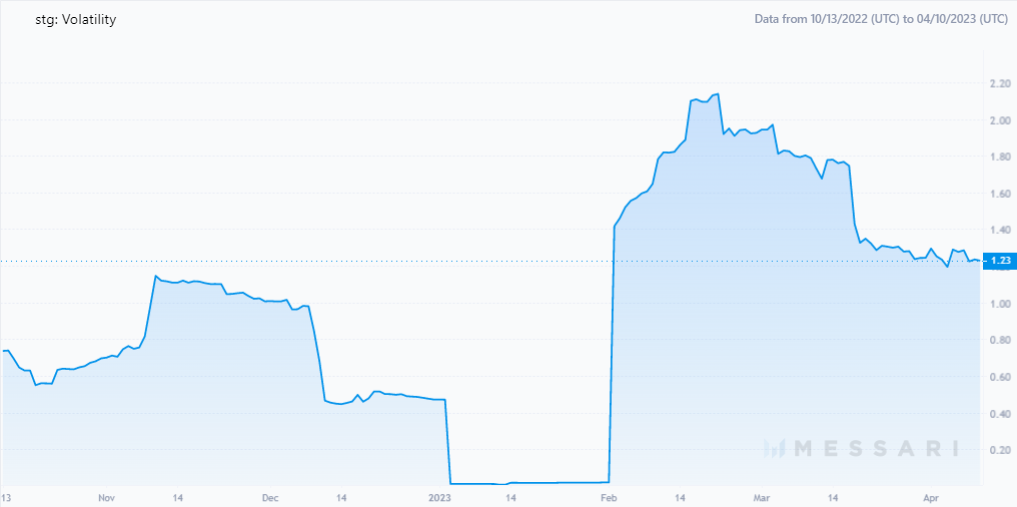Viewport: 1017px width, 507px height.
Task: Click the flat near-zero line in January
Action: (529, 483)
